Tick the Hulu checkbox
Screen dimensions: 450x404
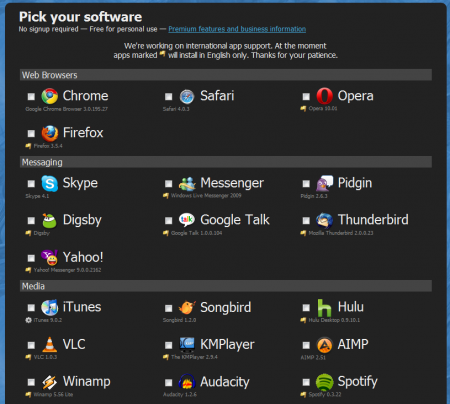(x=306, y=308)
